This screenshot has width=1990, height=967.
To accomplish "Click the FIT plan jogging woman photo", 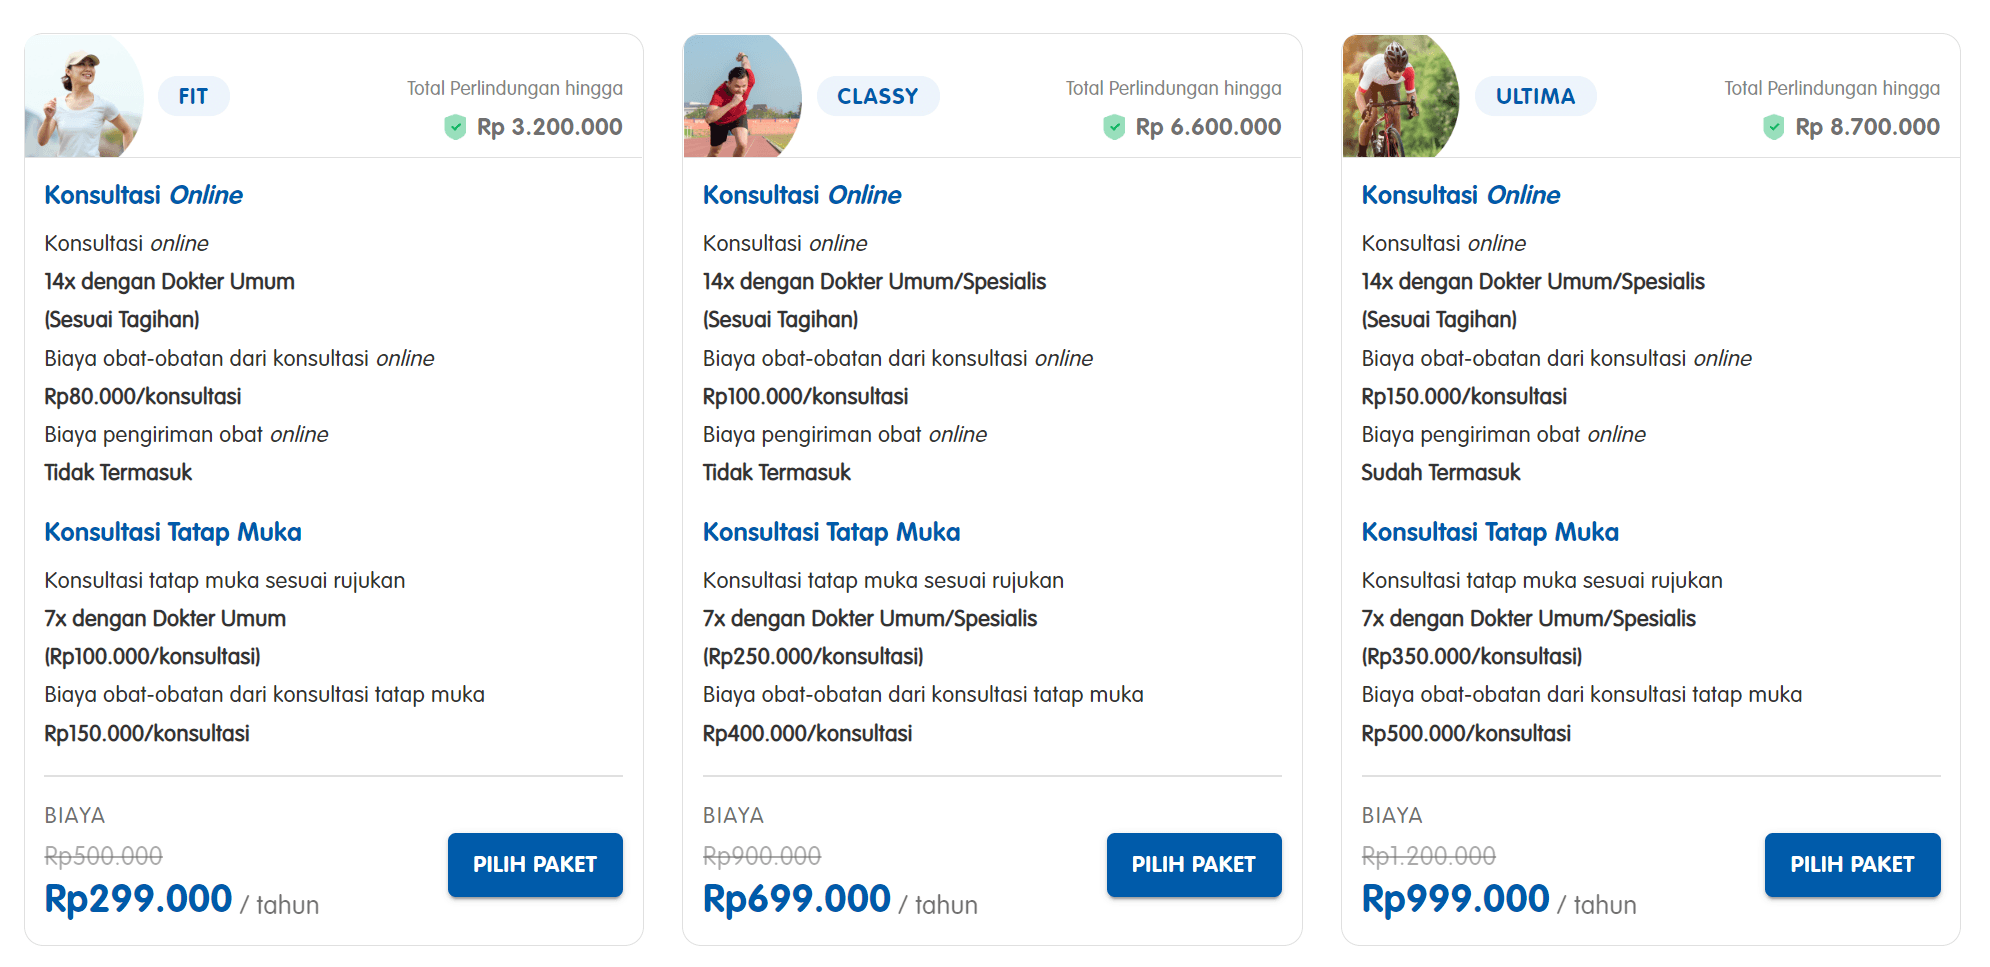I will tap(84, 96).
